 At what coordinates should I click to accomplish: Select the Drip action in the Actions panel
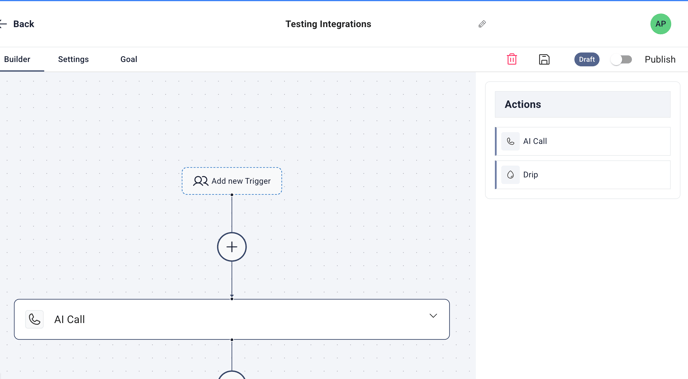pos(583,175)
